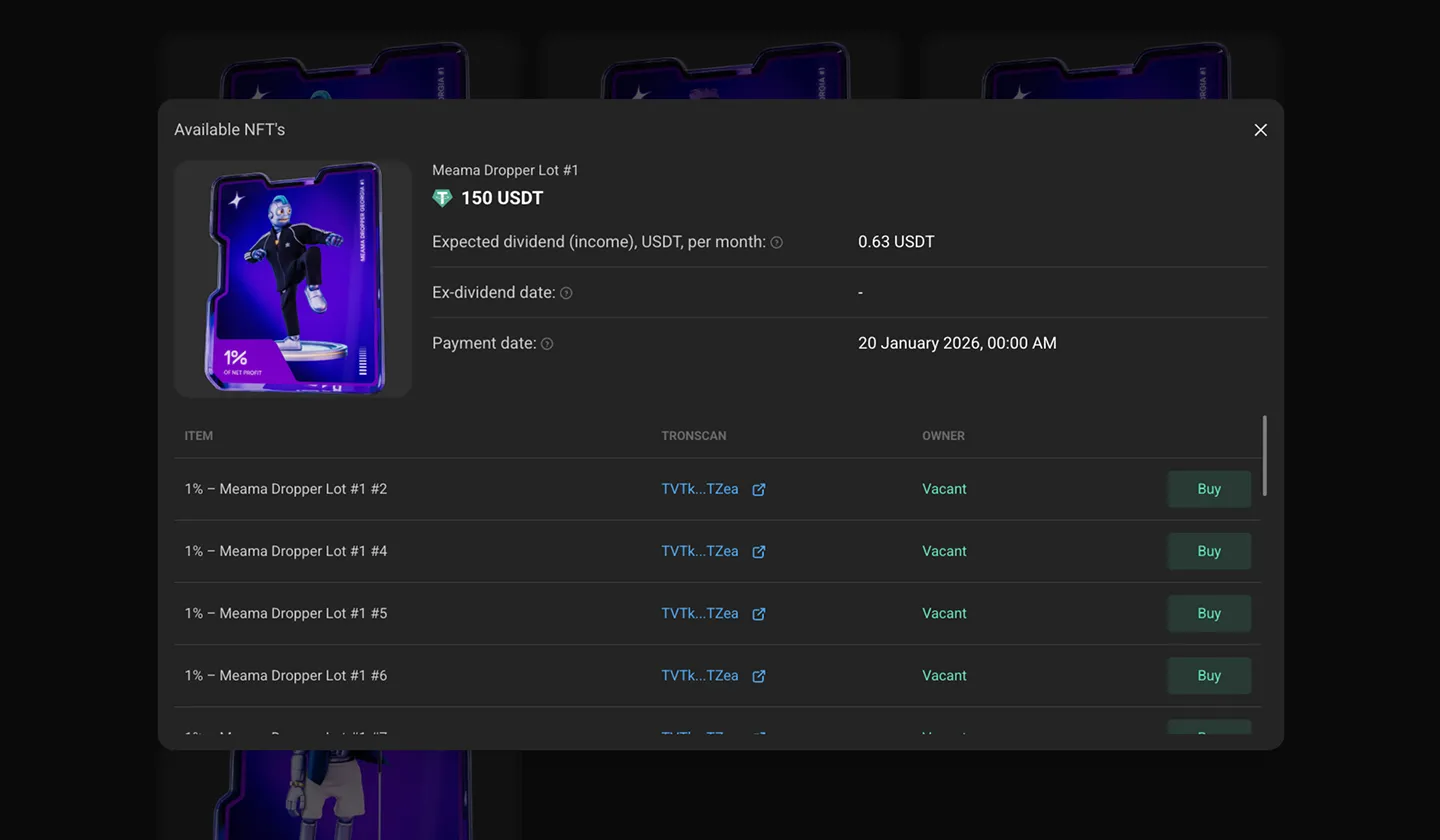Open info icon beside Payment date
The width and height of the screenshot is (1440, 840).
pyautogui.click(x=547, y=343)
